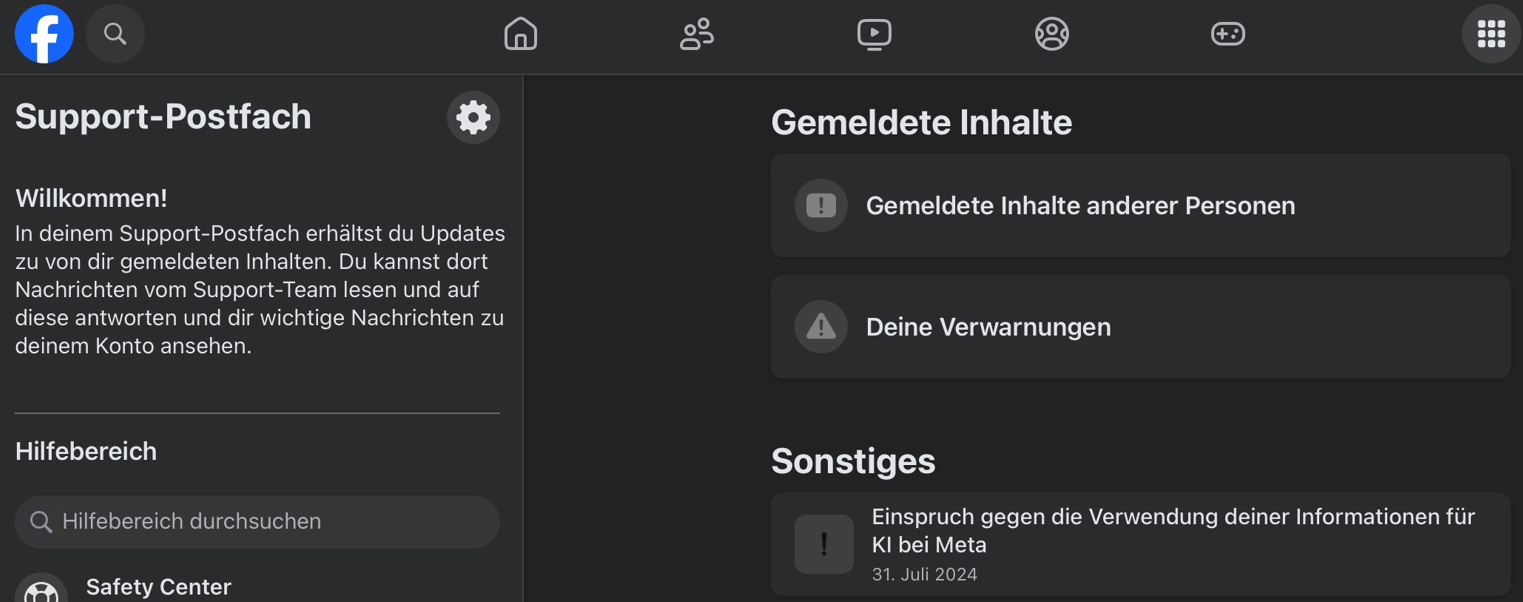The width and height of the screenshot is (1523, 602).
Task: Click the exclamation icon beside Einspruch entry
Action: [x=824, y=544]
